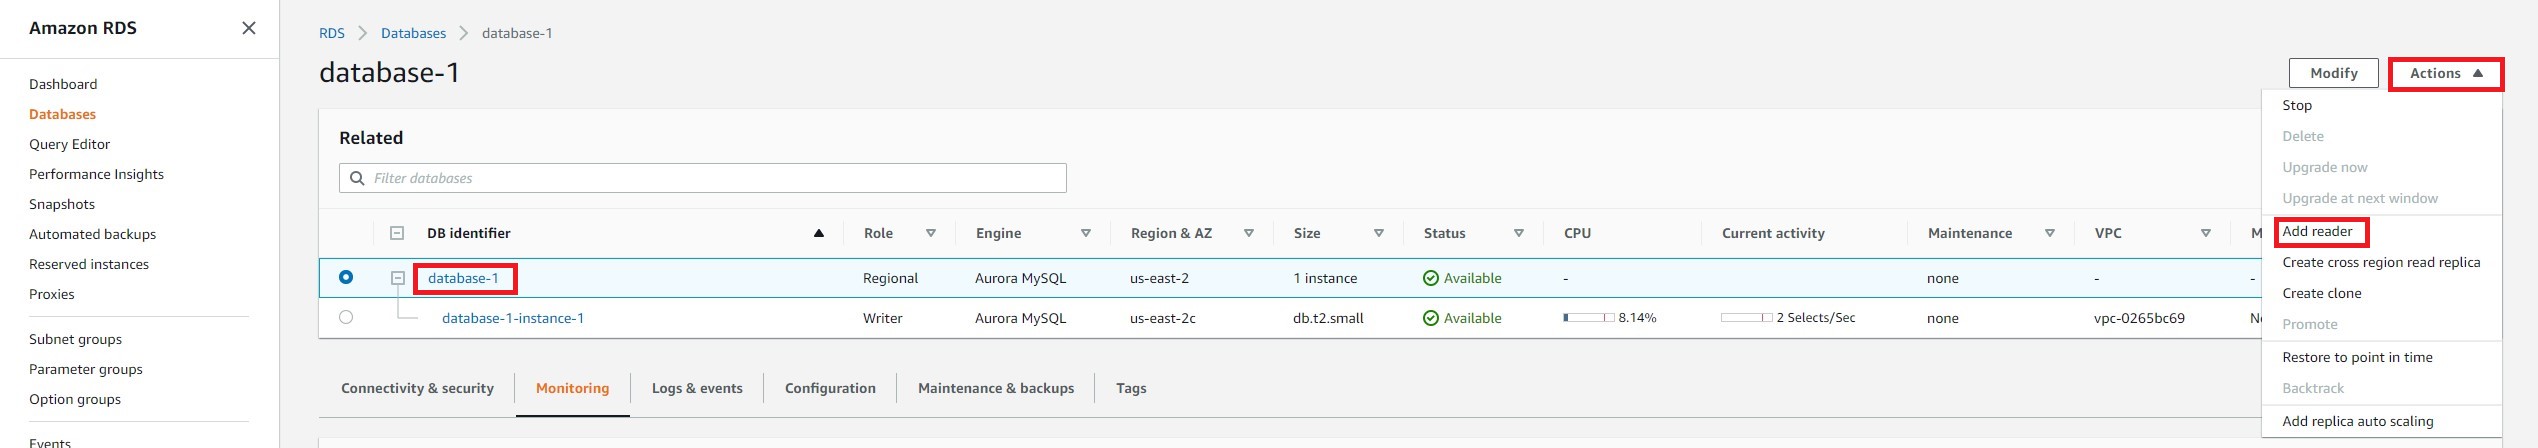Click the Modify button

tap(2334, 73)
